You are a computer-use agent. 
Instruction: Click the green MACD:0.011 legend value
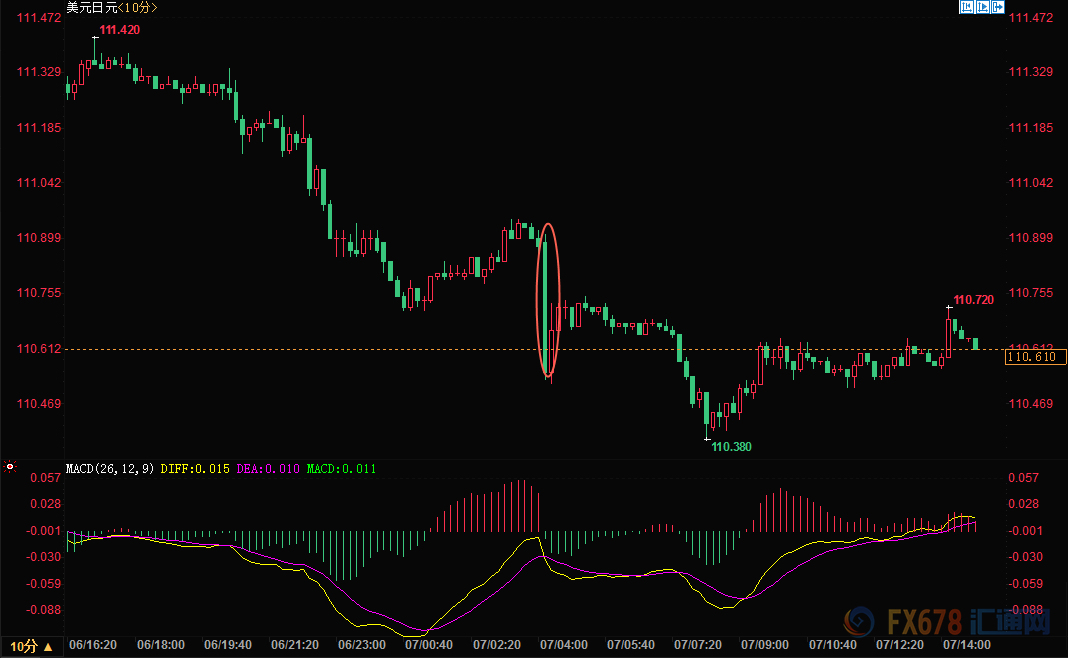click(x=341, y=468)
